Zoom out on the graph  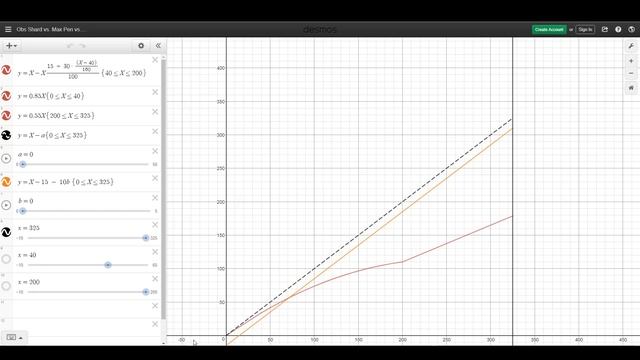tap(631, 73)
